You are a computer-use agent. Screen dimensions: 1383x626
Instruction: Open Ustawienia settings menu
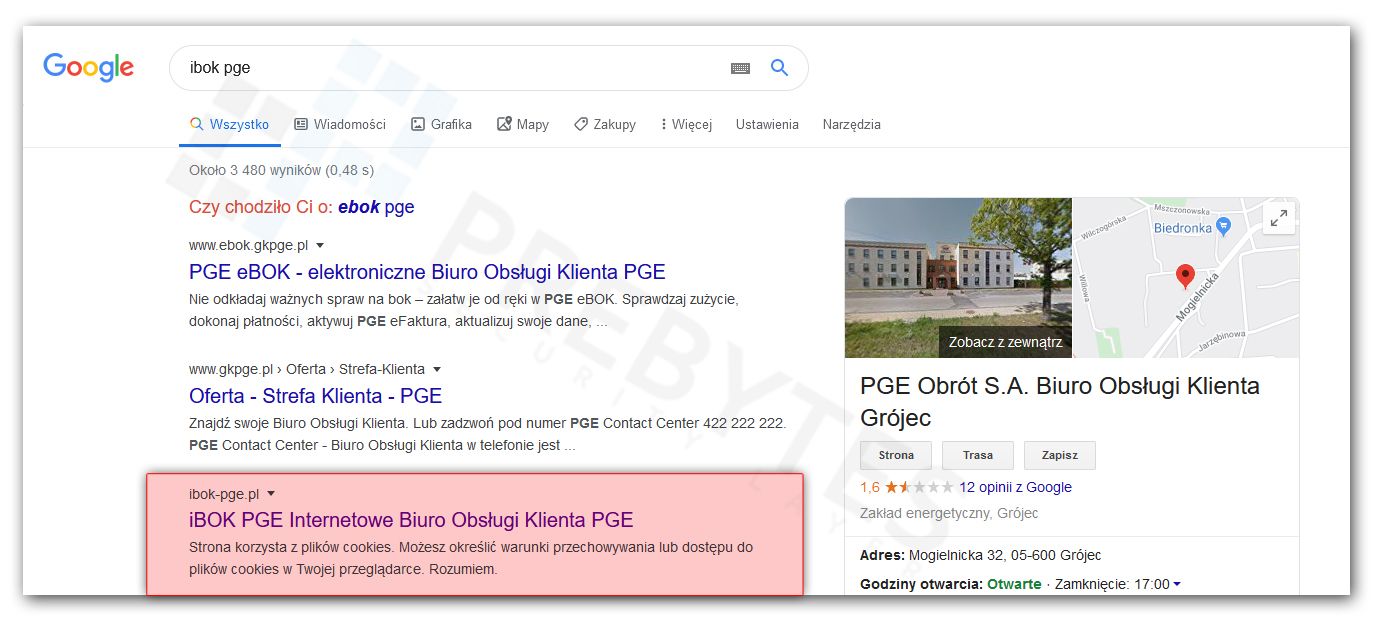pos(767,124)
